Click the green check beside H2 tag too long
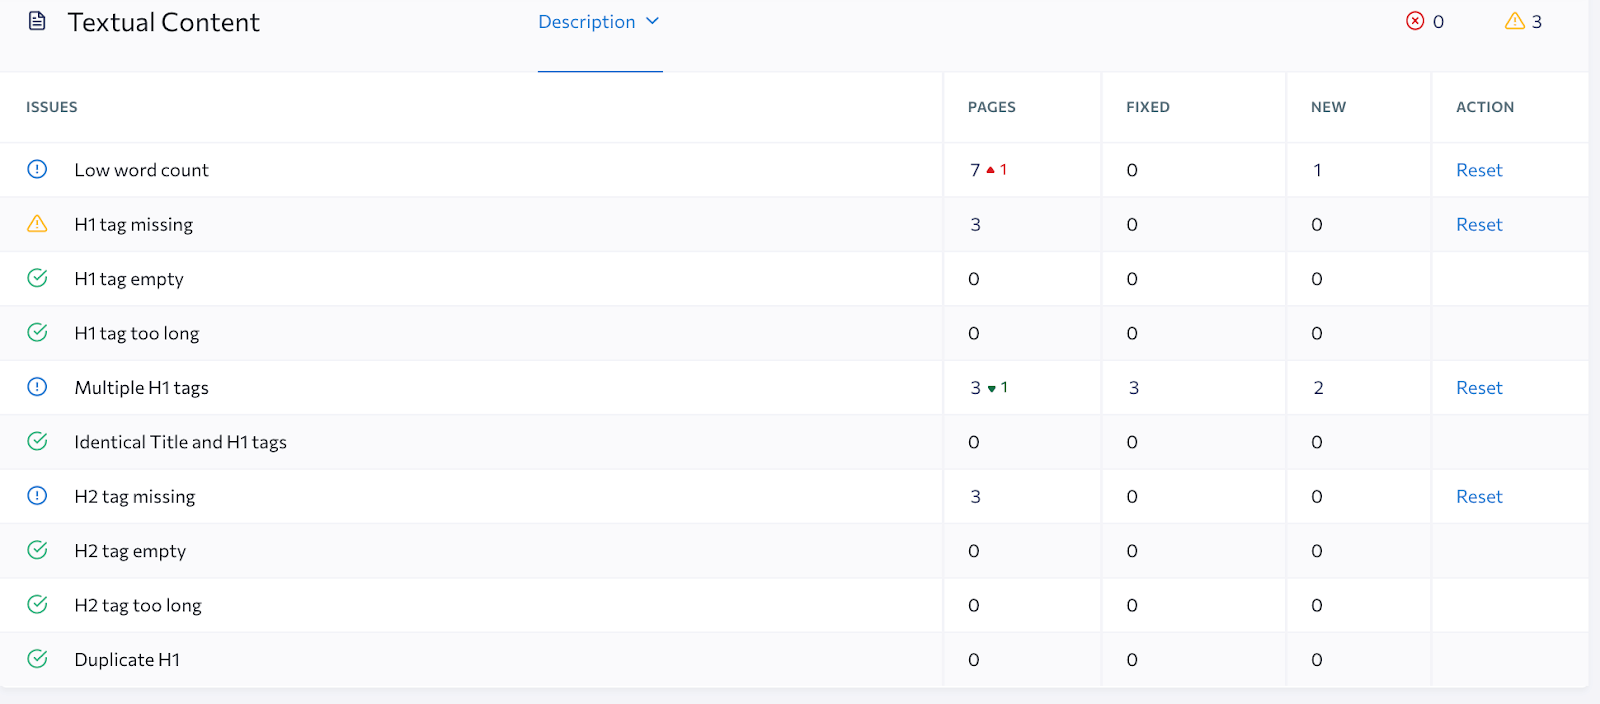The width and height of the screenshot is (1600, 704). click(x=37, y=604)
